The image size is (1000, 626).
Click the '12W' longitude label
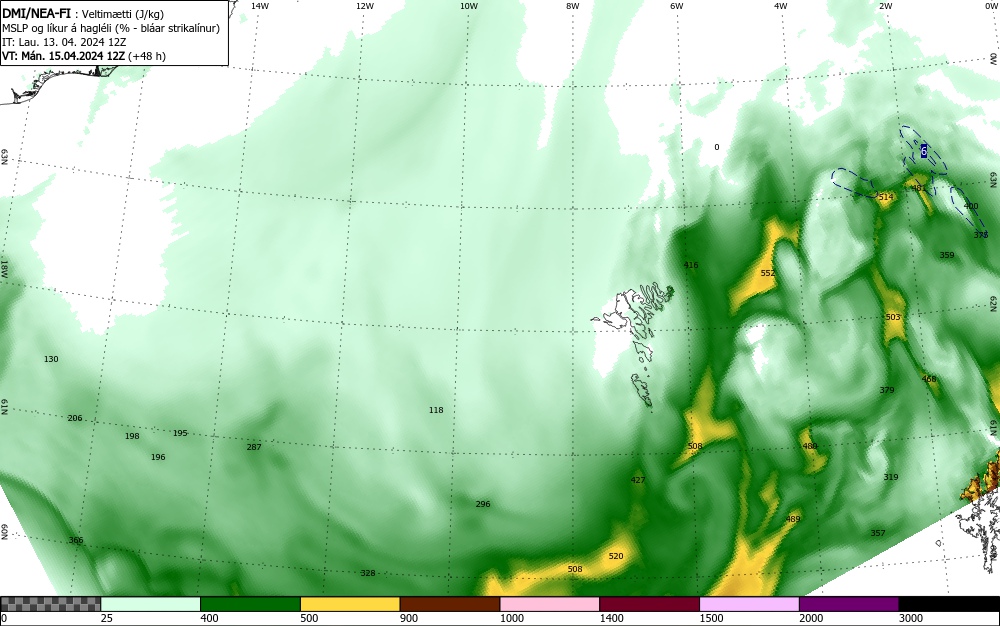[364, 6]
